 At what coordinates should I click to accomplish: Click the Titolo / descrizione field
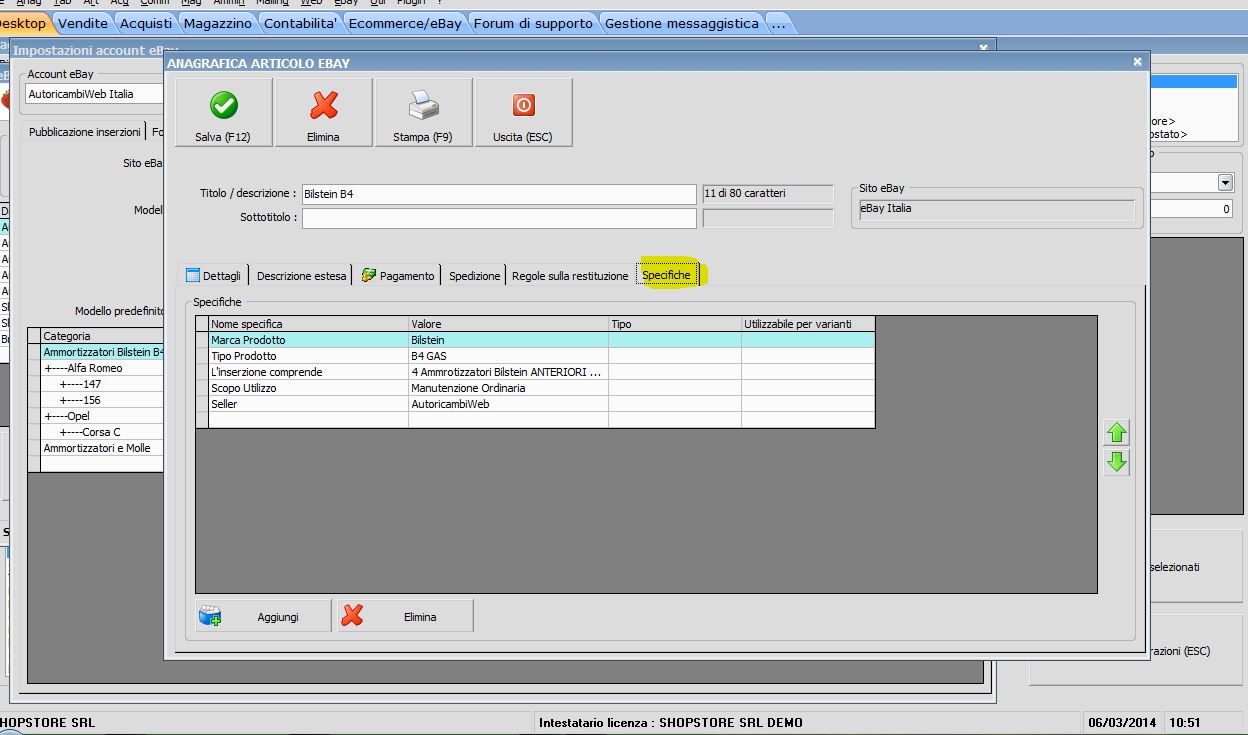click(x=499, y=194)
